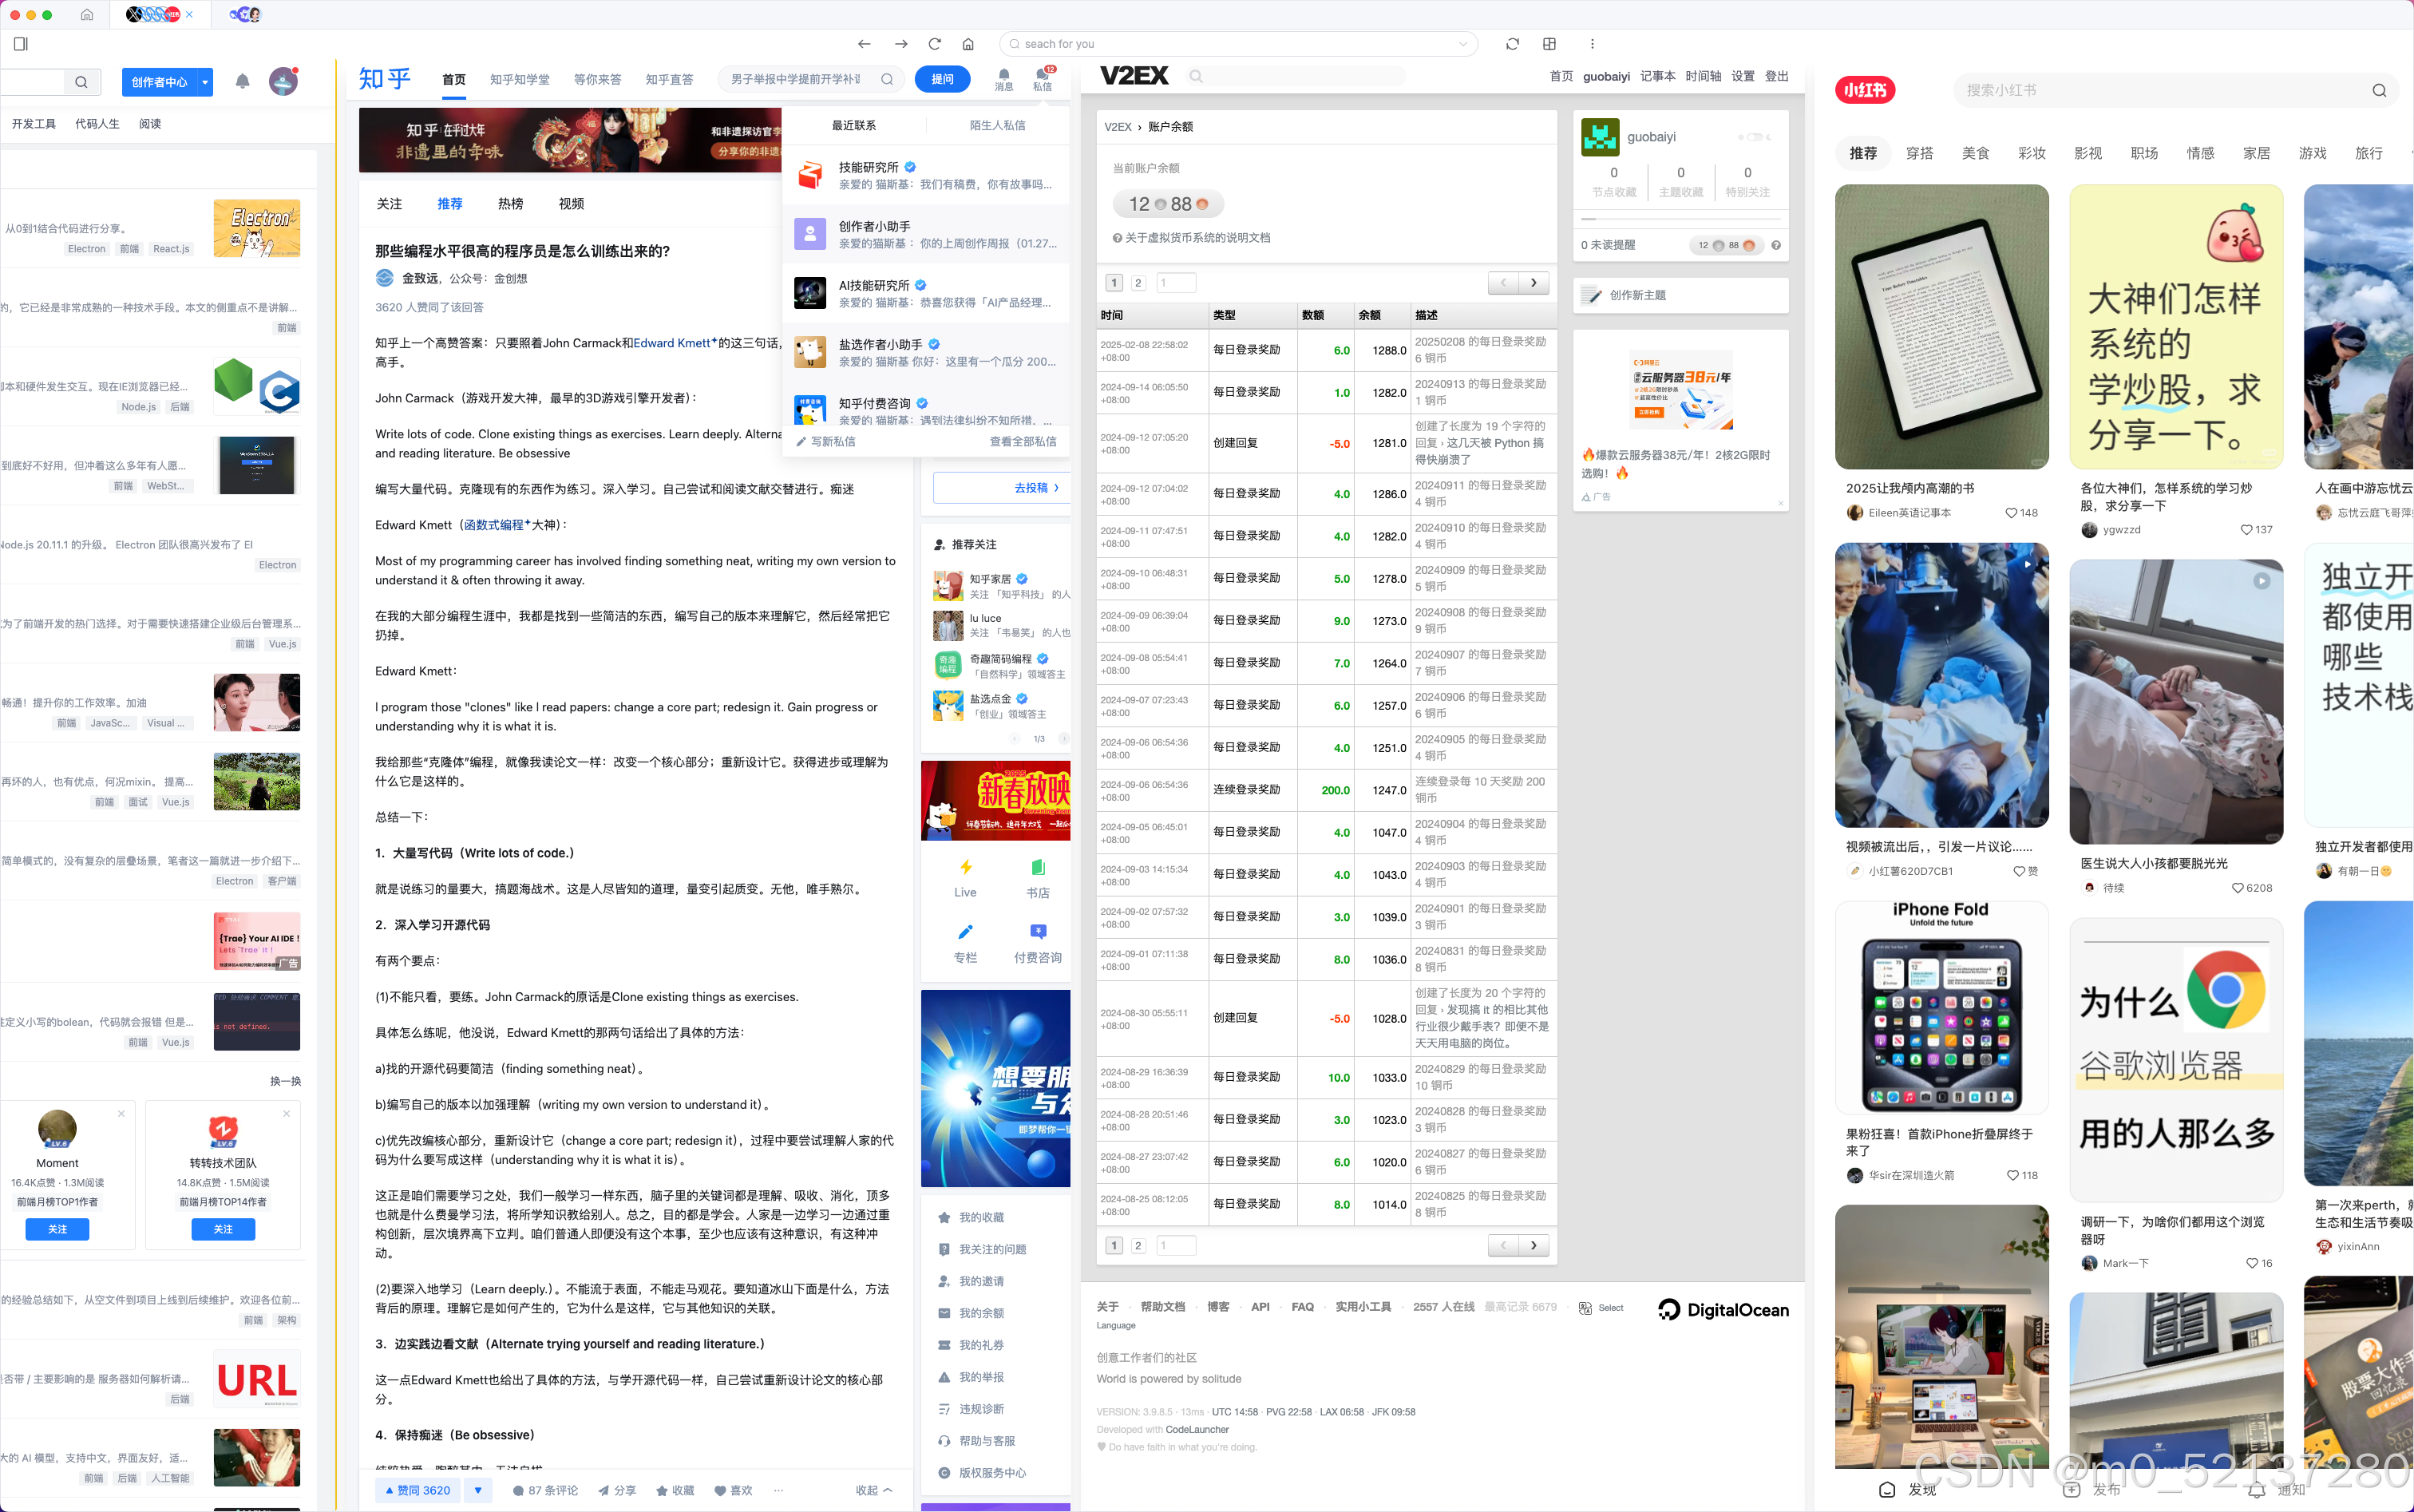
Task: Toggle the 喜欢 heart on the Zhihu article
Action: tap(722, 1490)
